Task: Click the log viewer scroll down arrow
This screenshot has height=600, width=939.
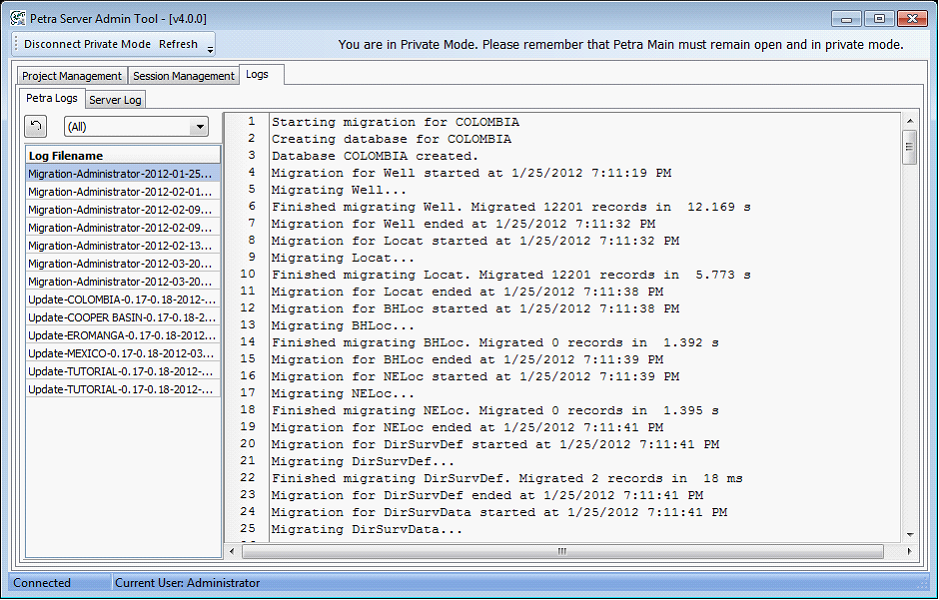Action: tap(909, 535)
